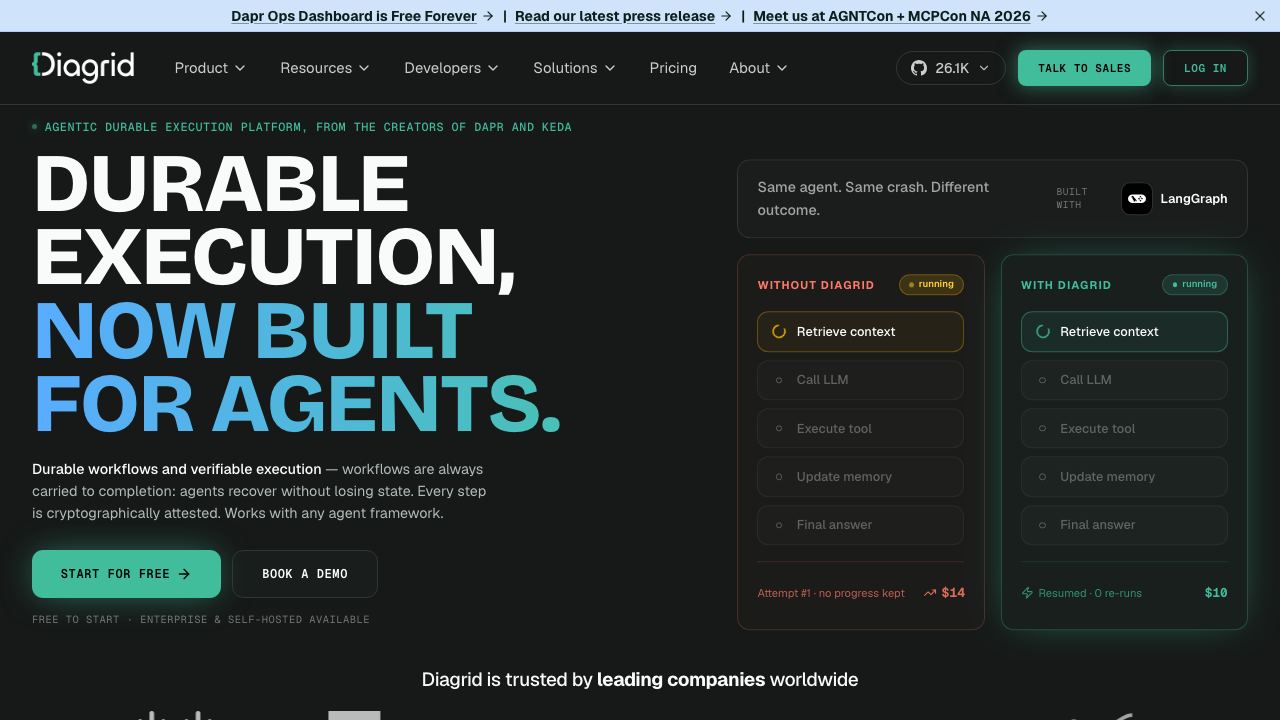Go to the Pricing page

673,68
